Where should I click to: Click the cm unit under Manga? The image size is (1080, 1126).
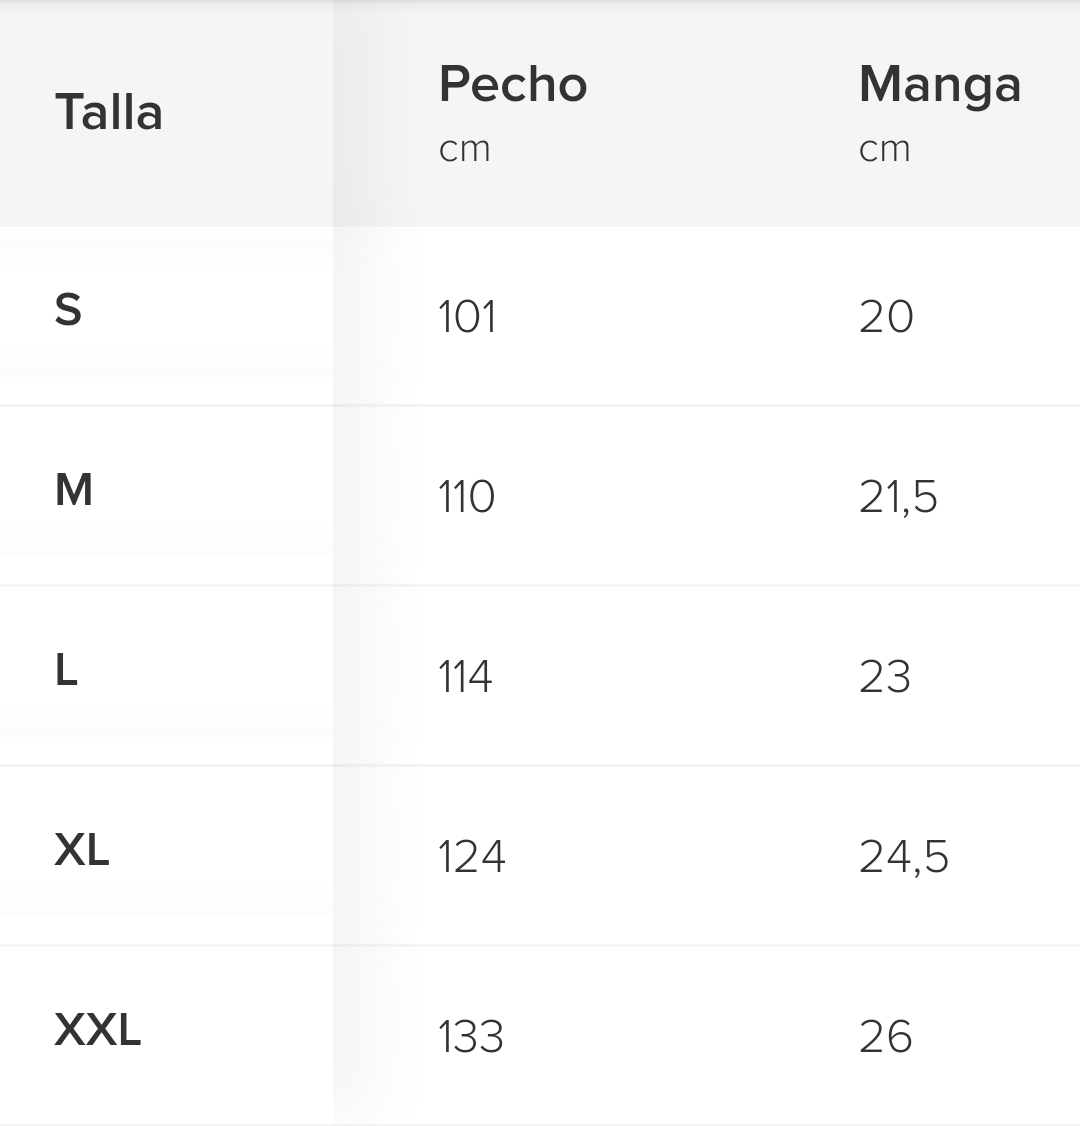click(x=885, y=149)
